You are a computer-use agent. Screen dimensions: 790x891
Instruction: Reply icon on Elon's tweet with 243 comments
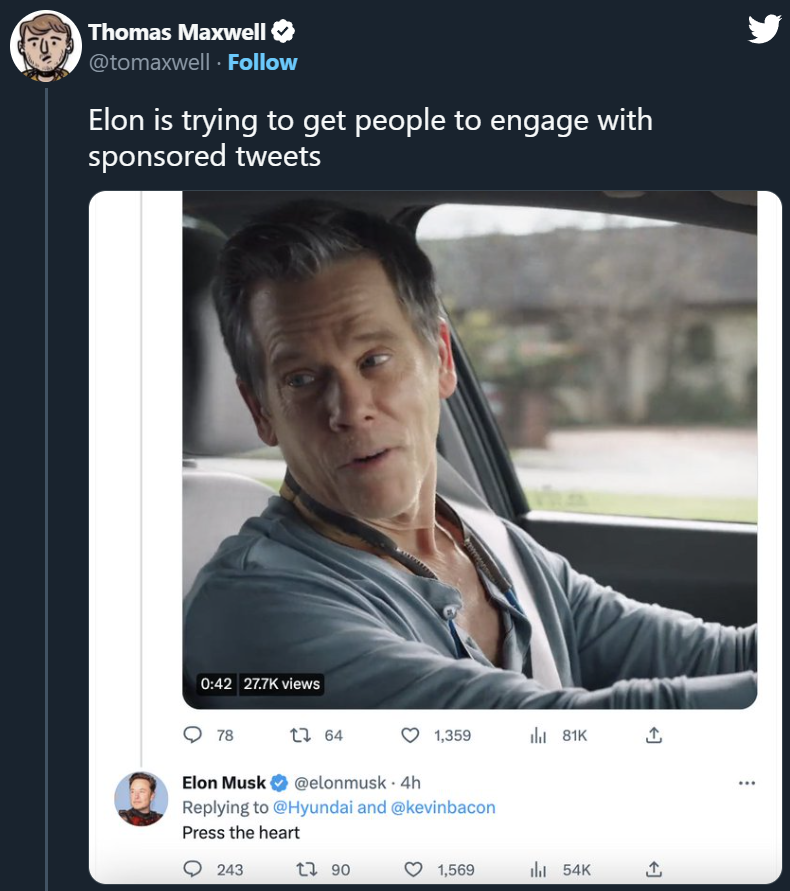[x=193, y=869]
